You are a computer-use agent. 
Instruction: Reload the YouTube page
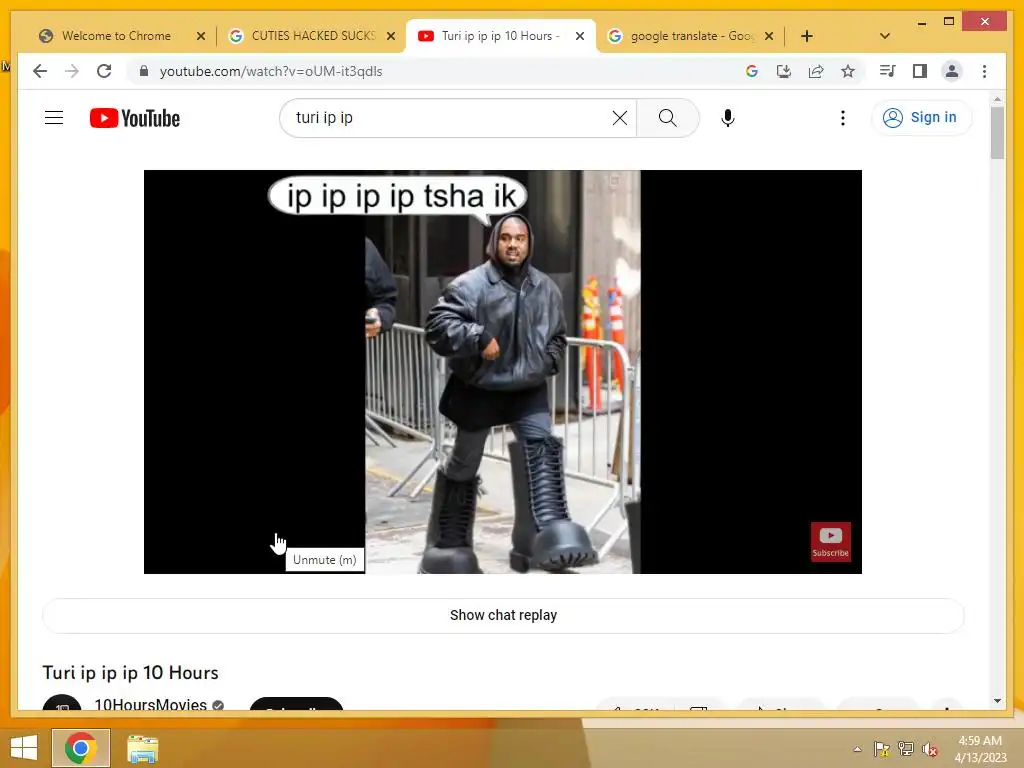[104, 71]
